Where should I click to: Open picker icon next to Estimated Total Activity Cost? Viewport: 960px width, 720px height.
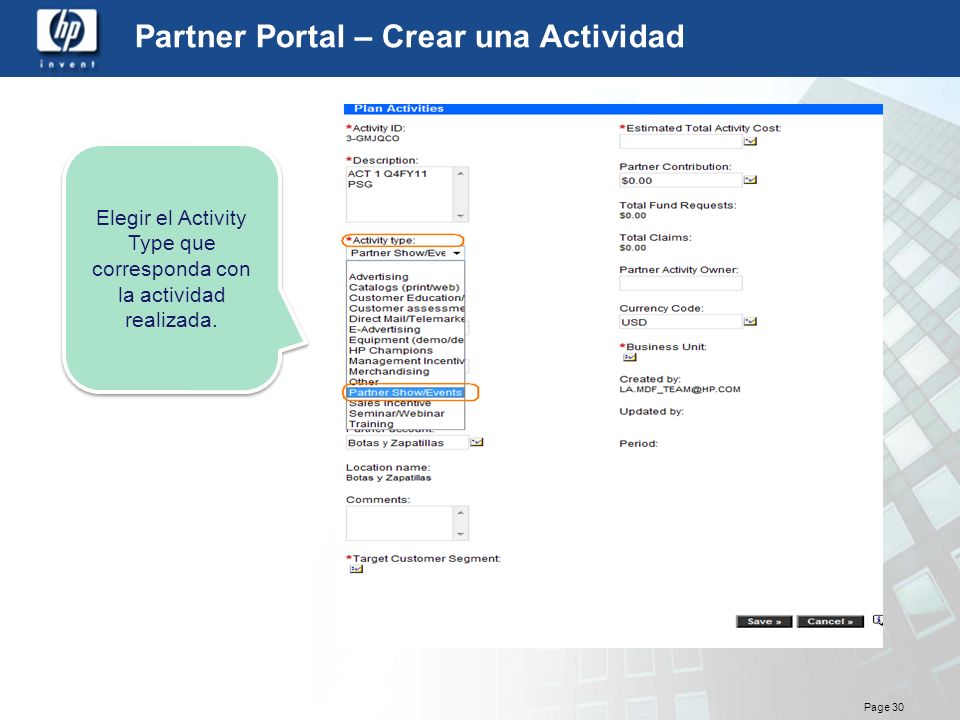click(x=750, y=141)
